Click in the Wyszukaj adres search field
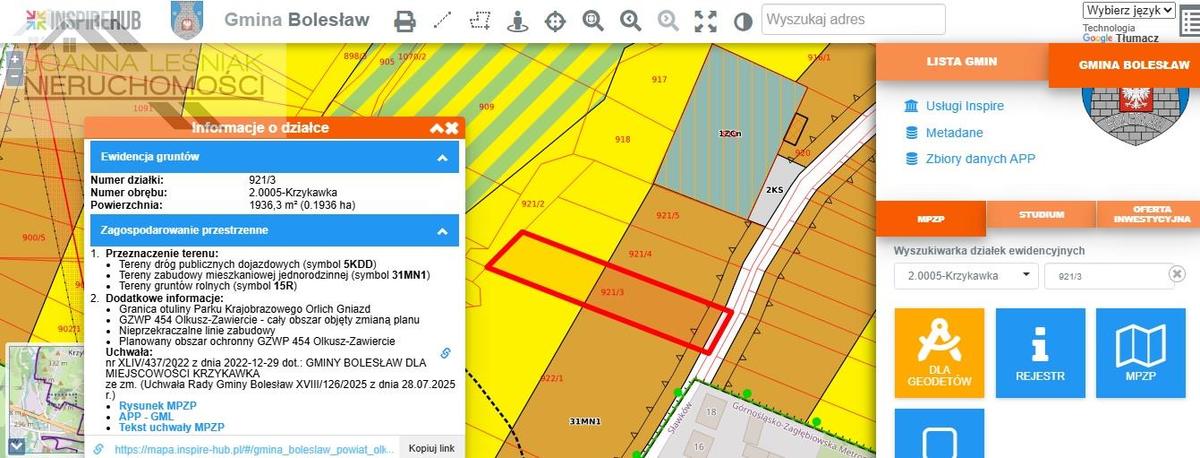1200x458 pixels. pyautogui.click(x=852, y=19)
